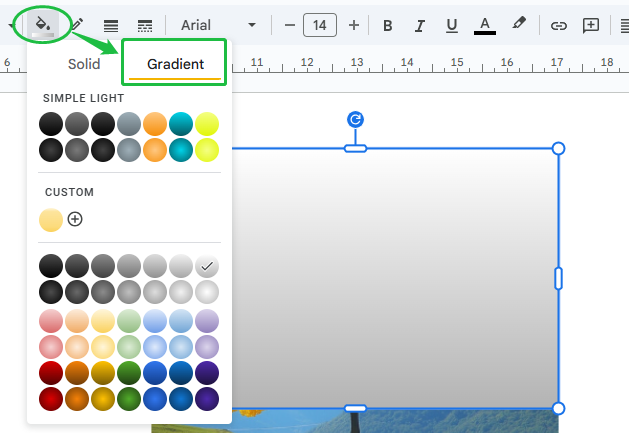The height and width of the screenshot is (433, 629).
Task: Click the top-right corner resize handle
Action: point(558,148)
